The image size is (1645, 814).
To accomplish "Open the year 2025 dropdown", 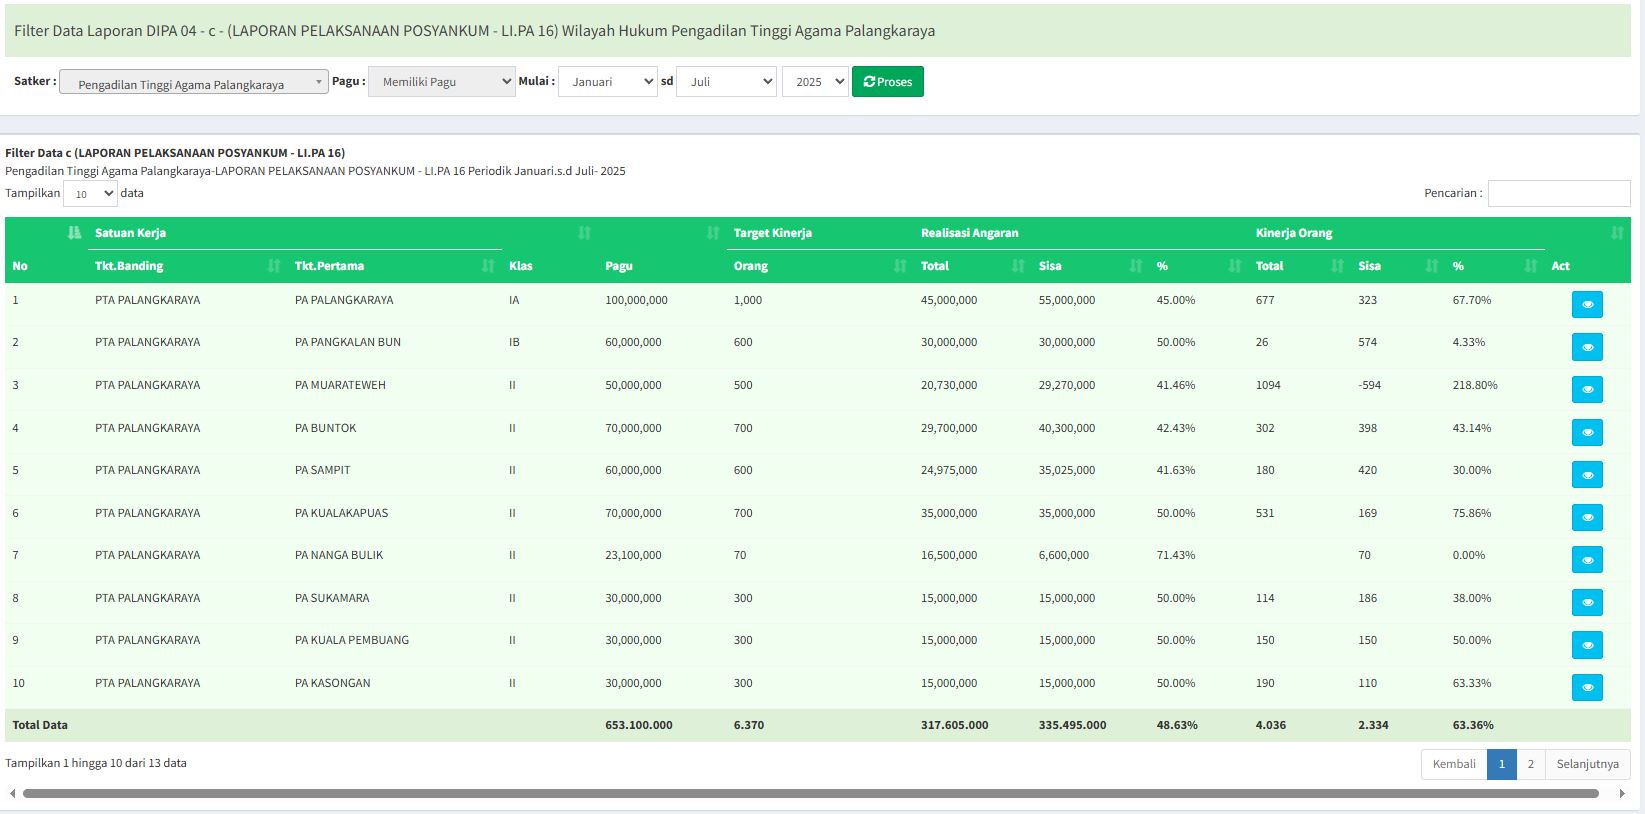I will click(815, 82).
